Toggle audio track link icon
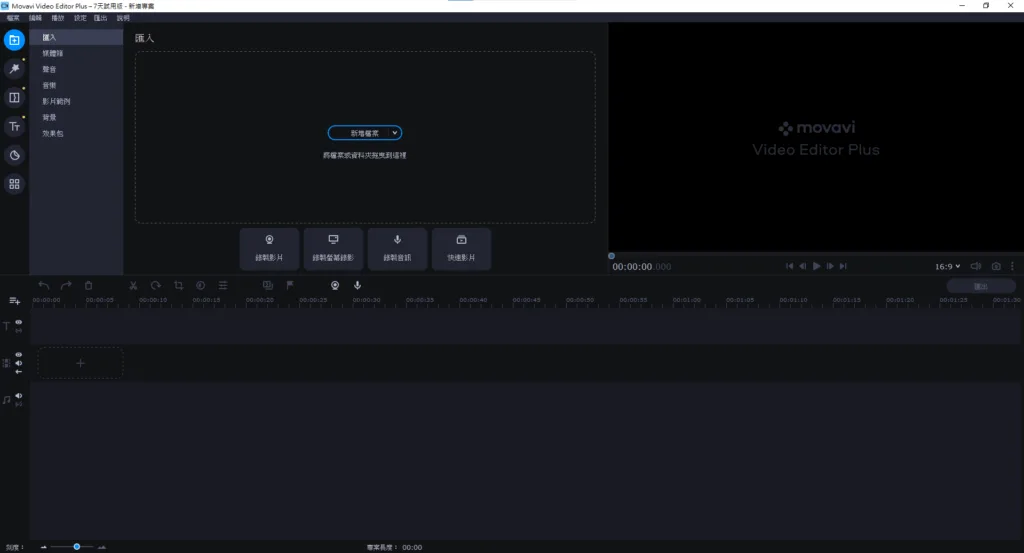1024x553 pixels. click(x=19, y=404)
